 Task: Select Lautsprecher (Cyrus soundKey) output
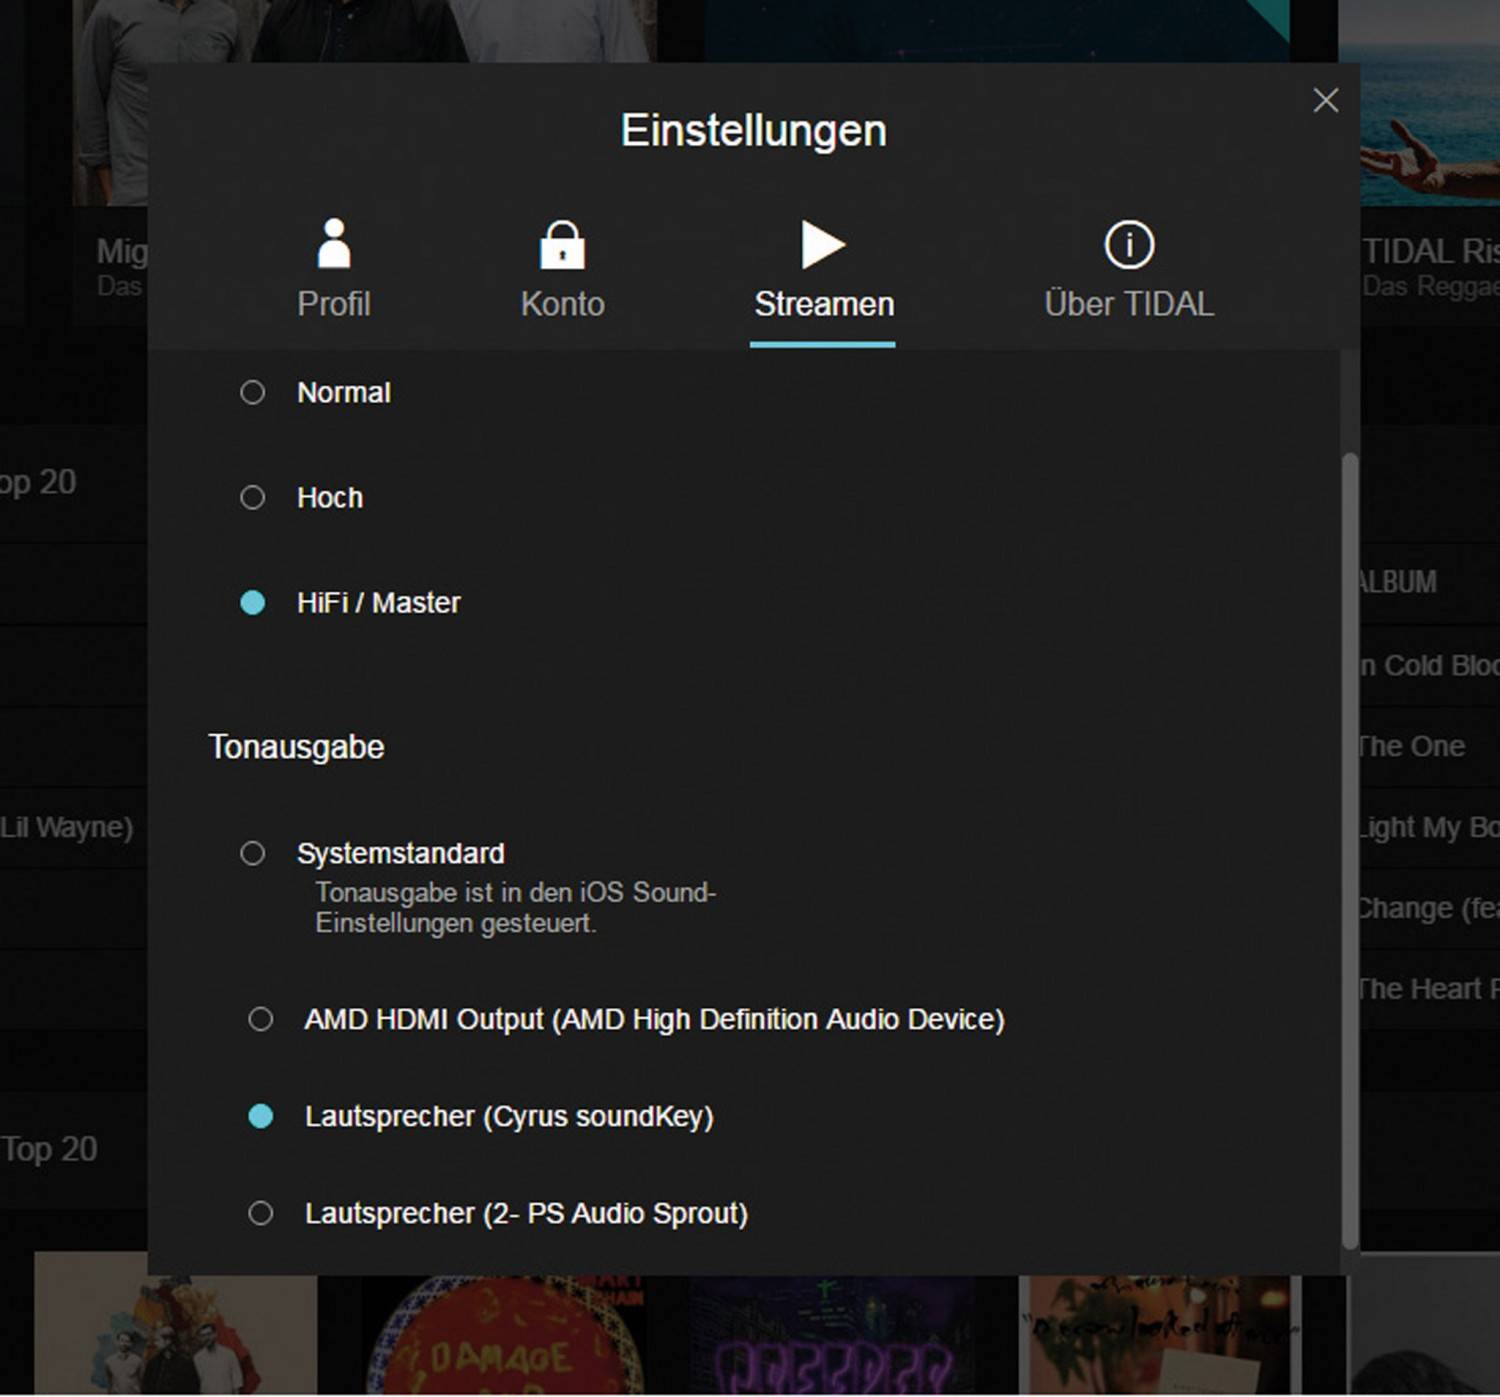pyautogui.click(x=261, y=1116)
